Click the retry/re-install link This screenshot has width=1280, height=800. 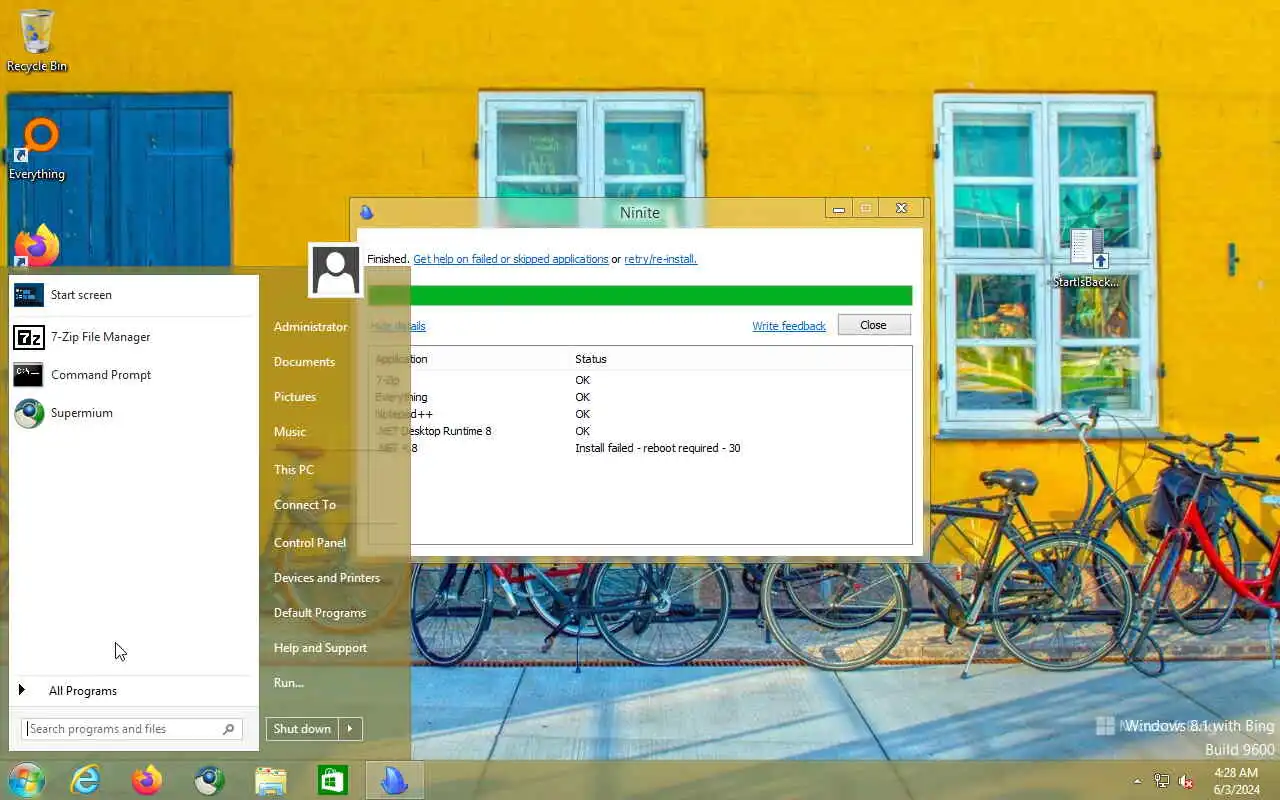coord(661,259)
